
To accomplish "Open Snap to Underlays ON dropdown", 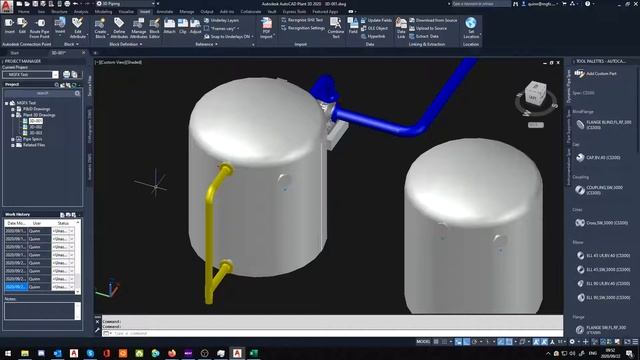I will coord(253,36).
